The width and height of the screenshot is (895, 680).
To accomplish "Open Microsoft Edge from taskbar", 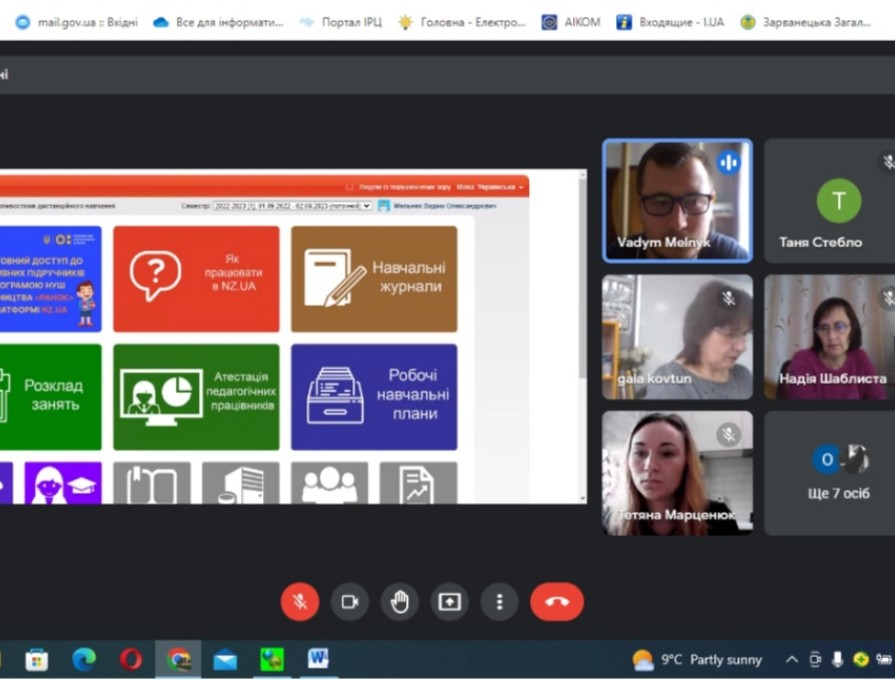I will pos(84,659).
